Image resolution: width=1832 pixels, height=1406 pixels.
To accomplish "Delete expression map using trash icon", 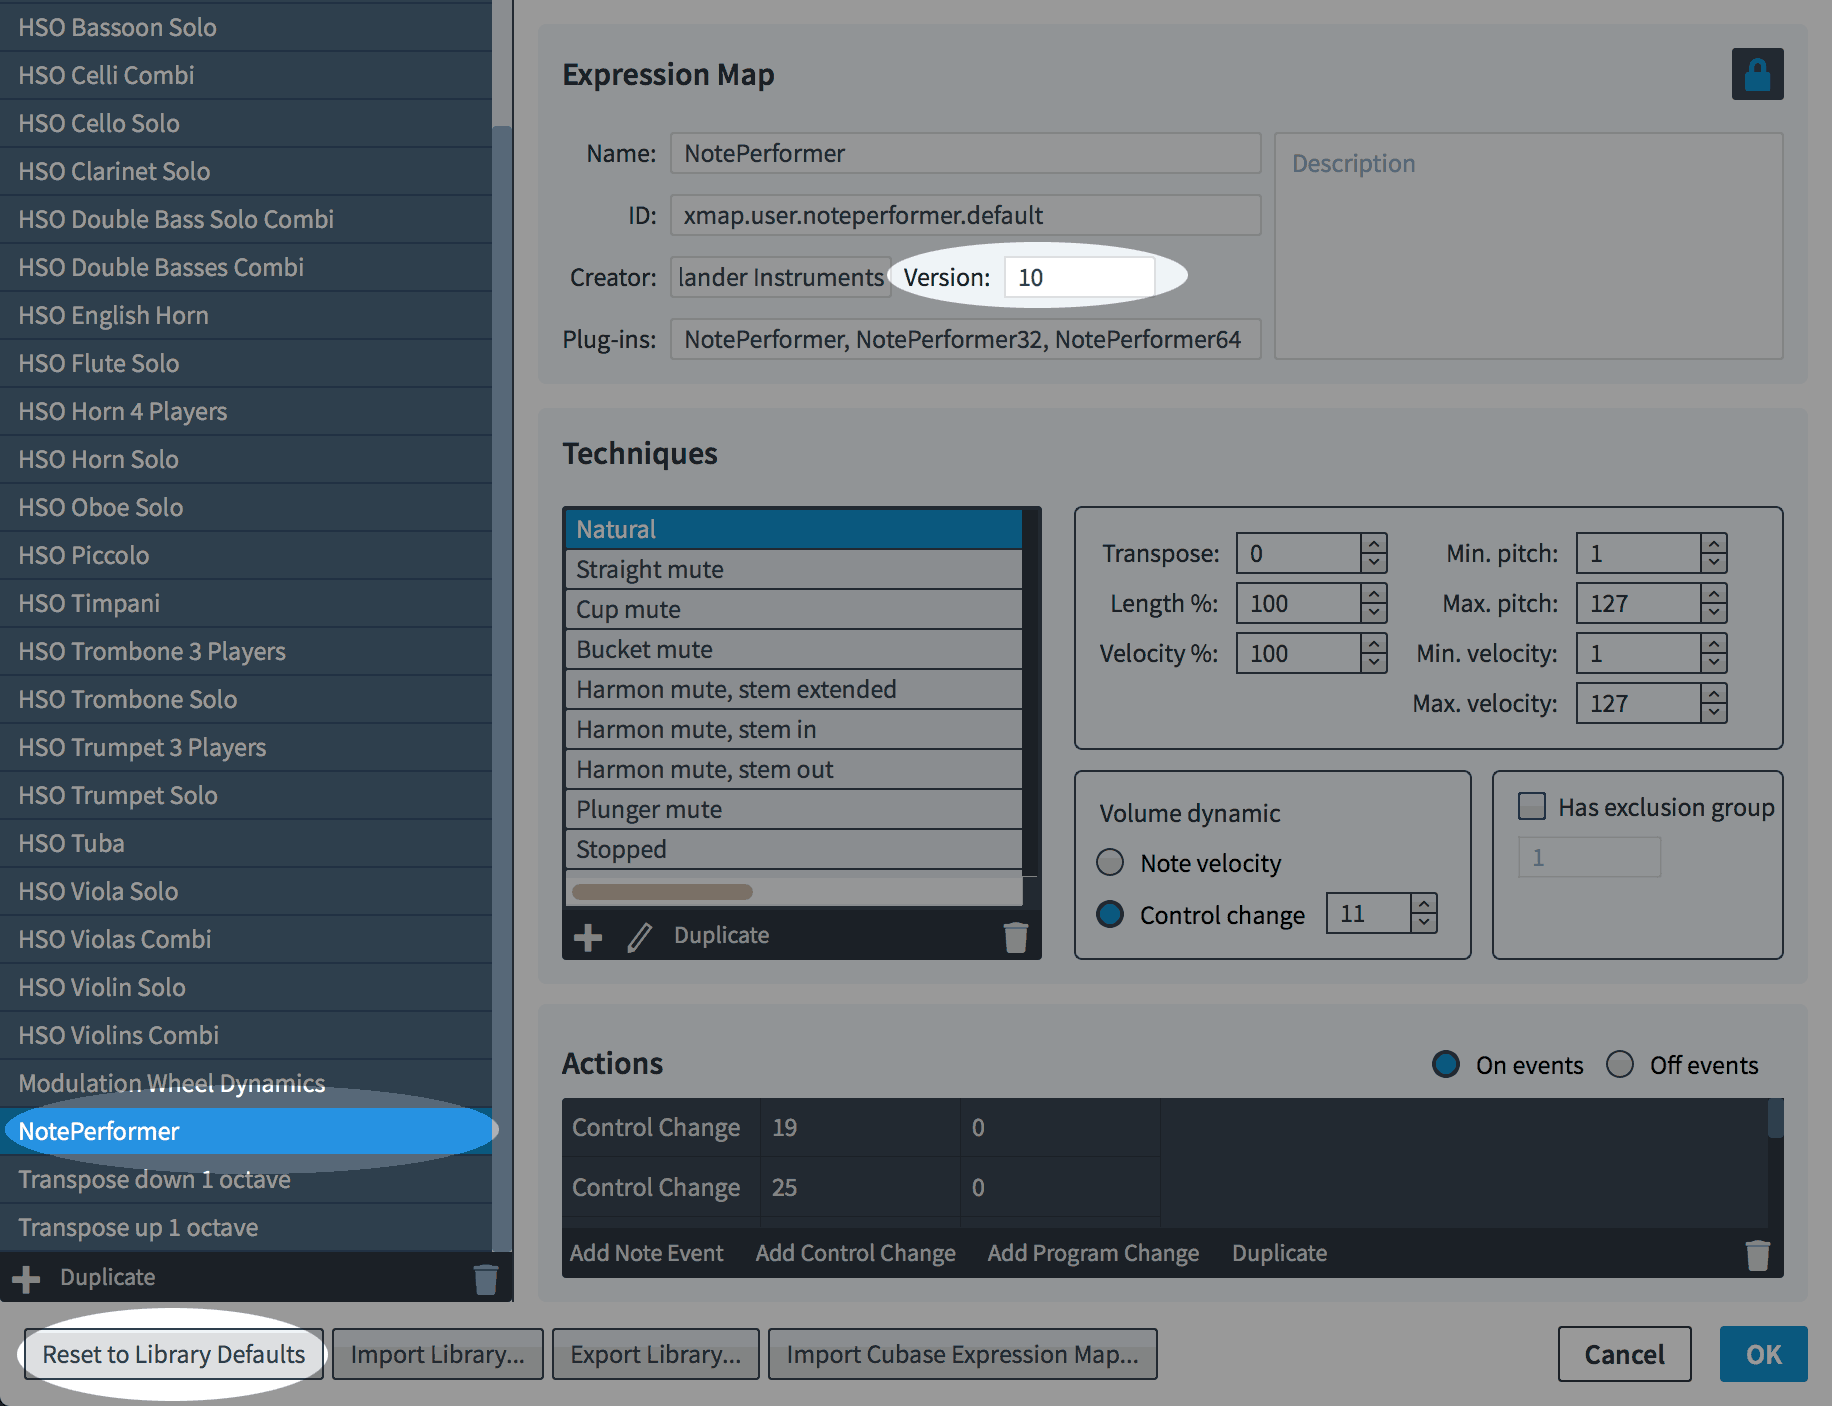I will [485, 1279].
